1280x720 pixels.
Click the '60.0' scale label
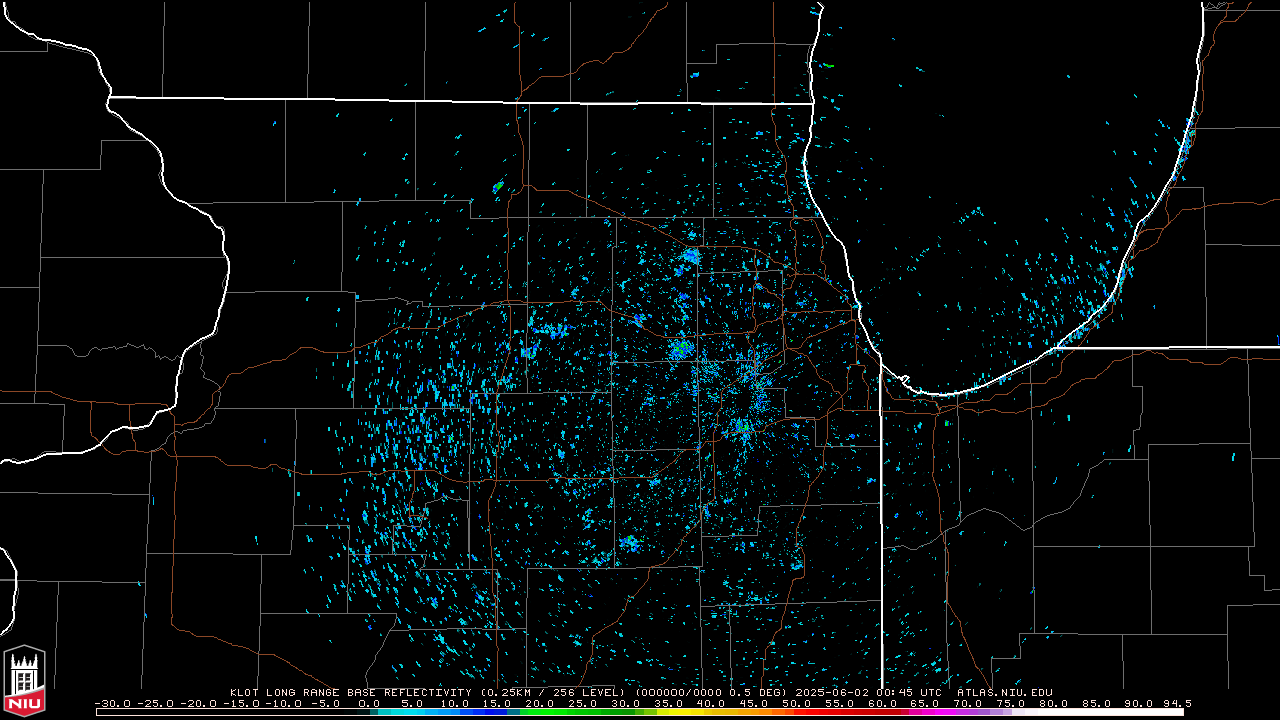click(x=883, y=703)
